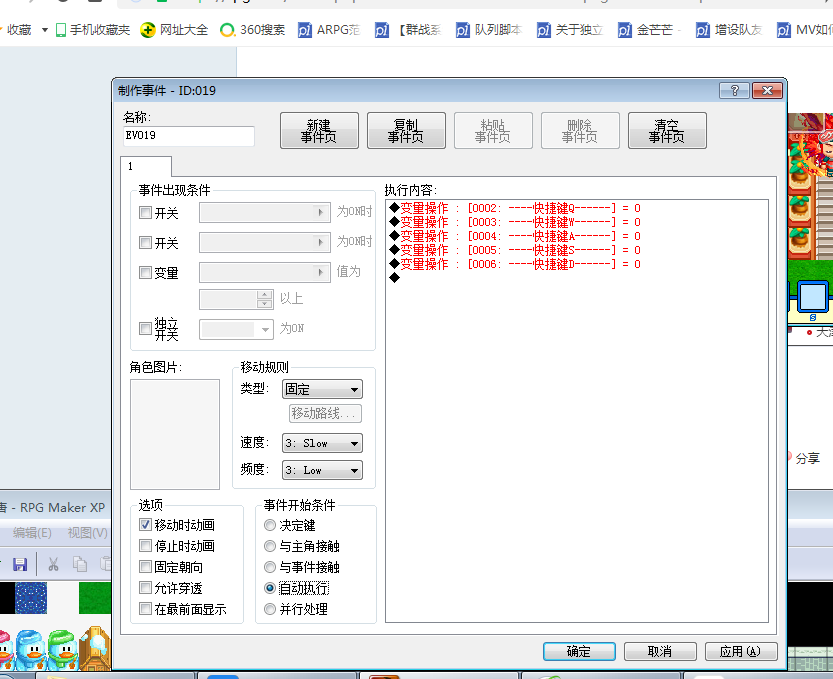Open the 类型 dropdown showing 固定
The height and width of the screenshot is (679, 833).
pyautogui.click(x=322, y=389)
